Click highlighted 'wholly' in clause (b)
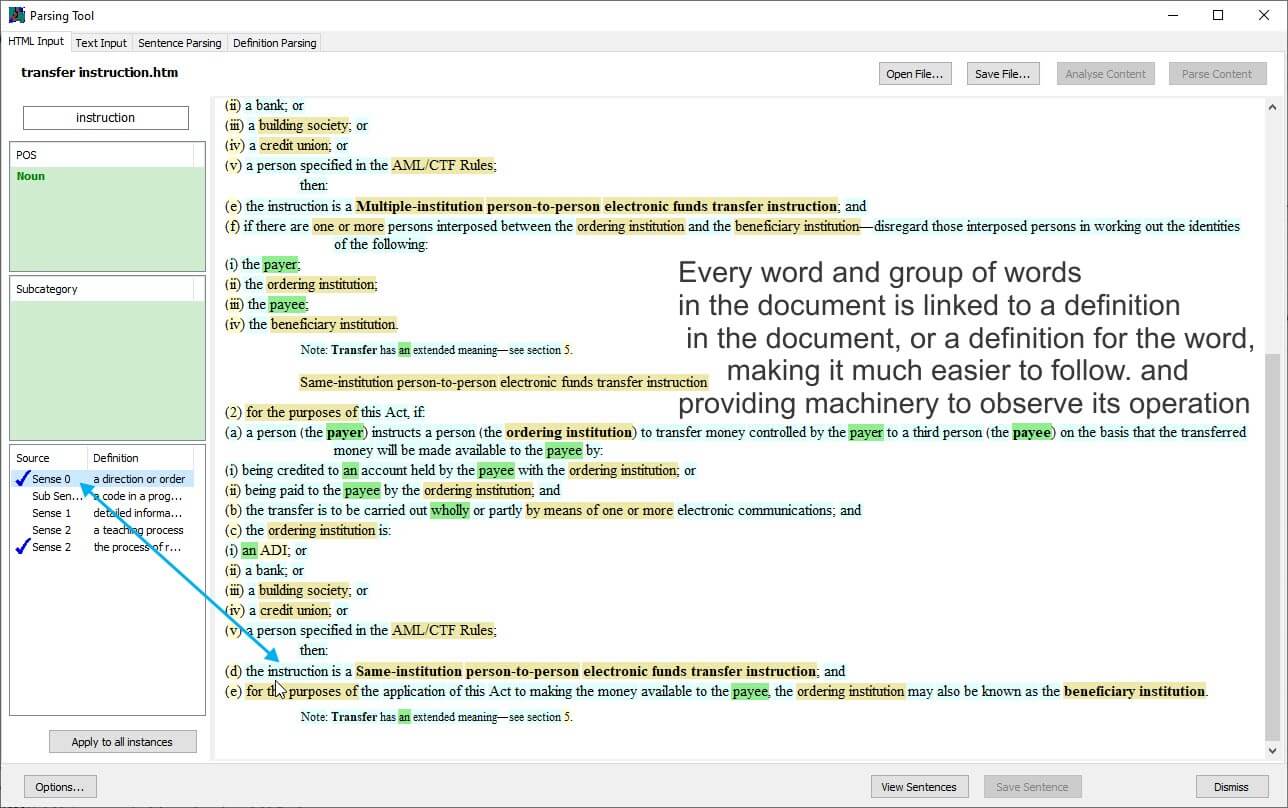1288x808 pixels. click(449, 510)
